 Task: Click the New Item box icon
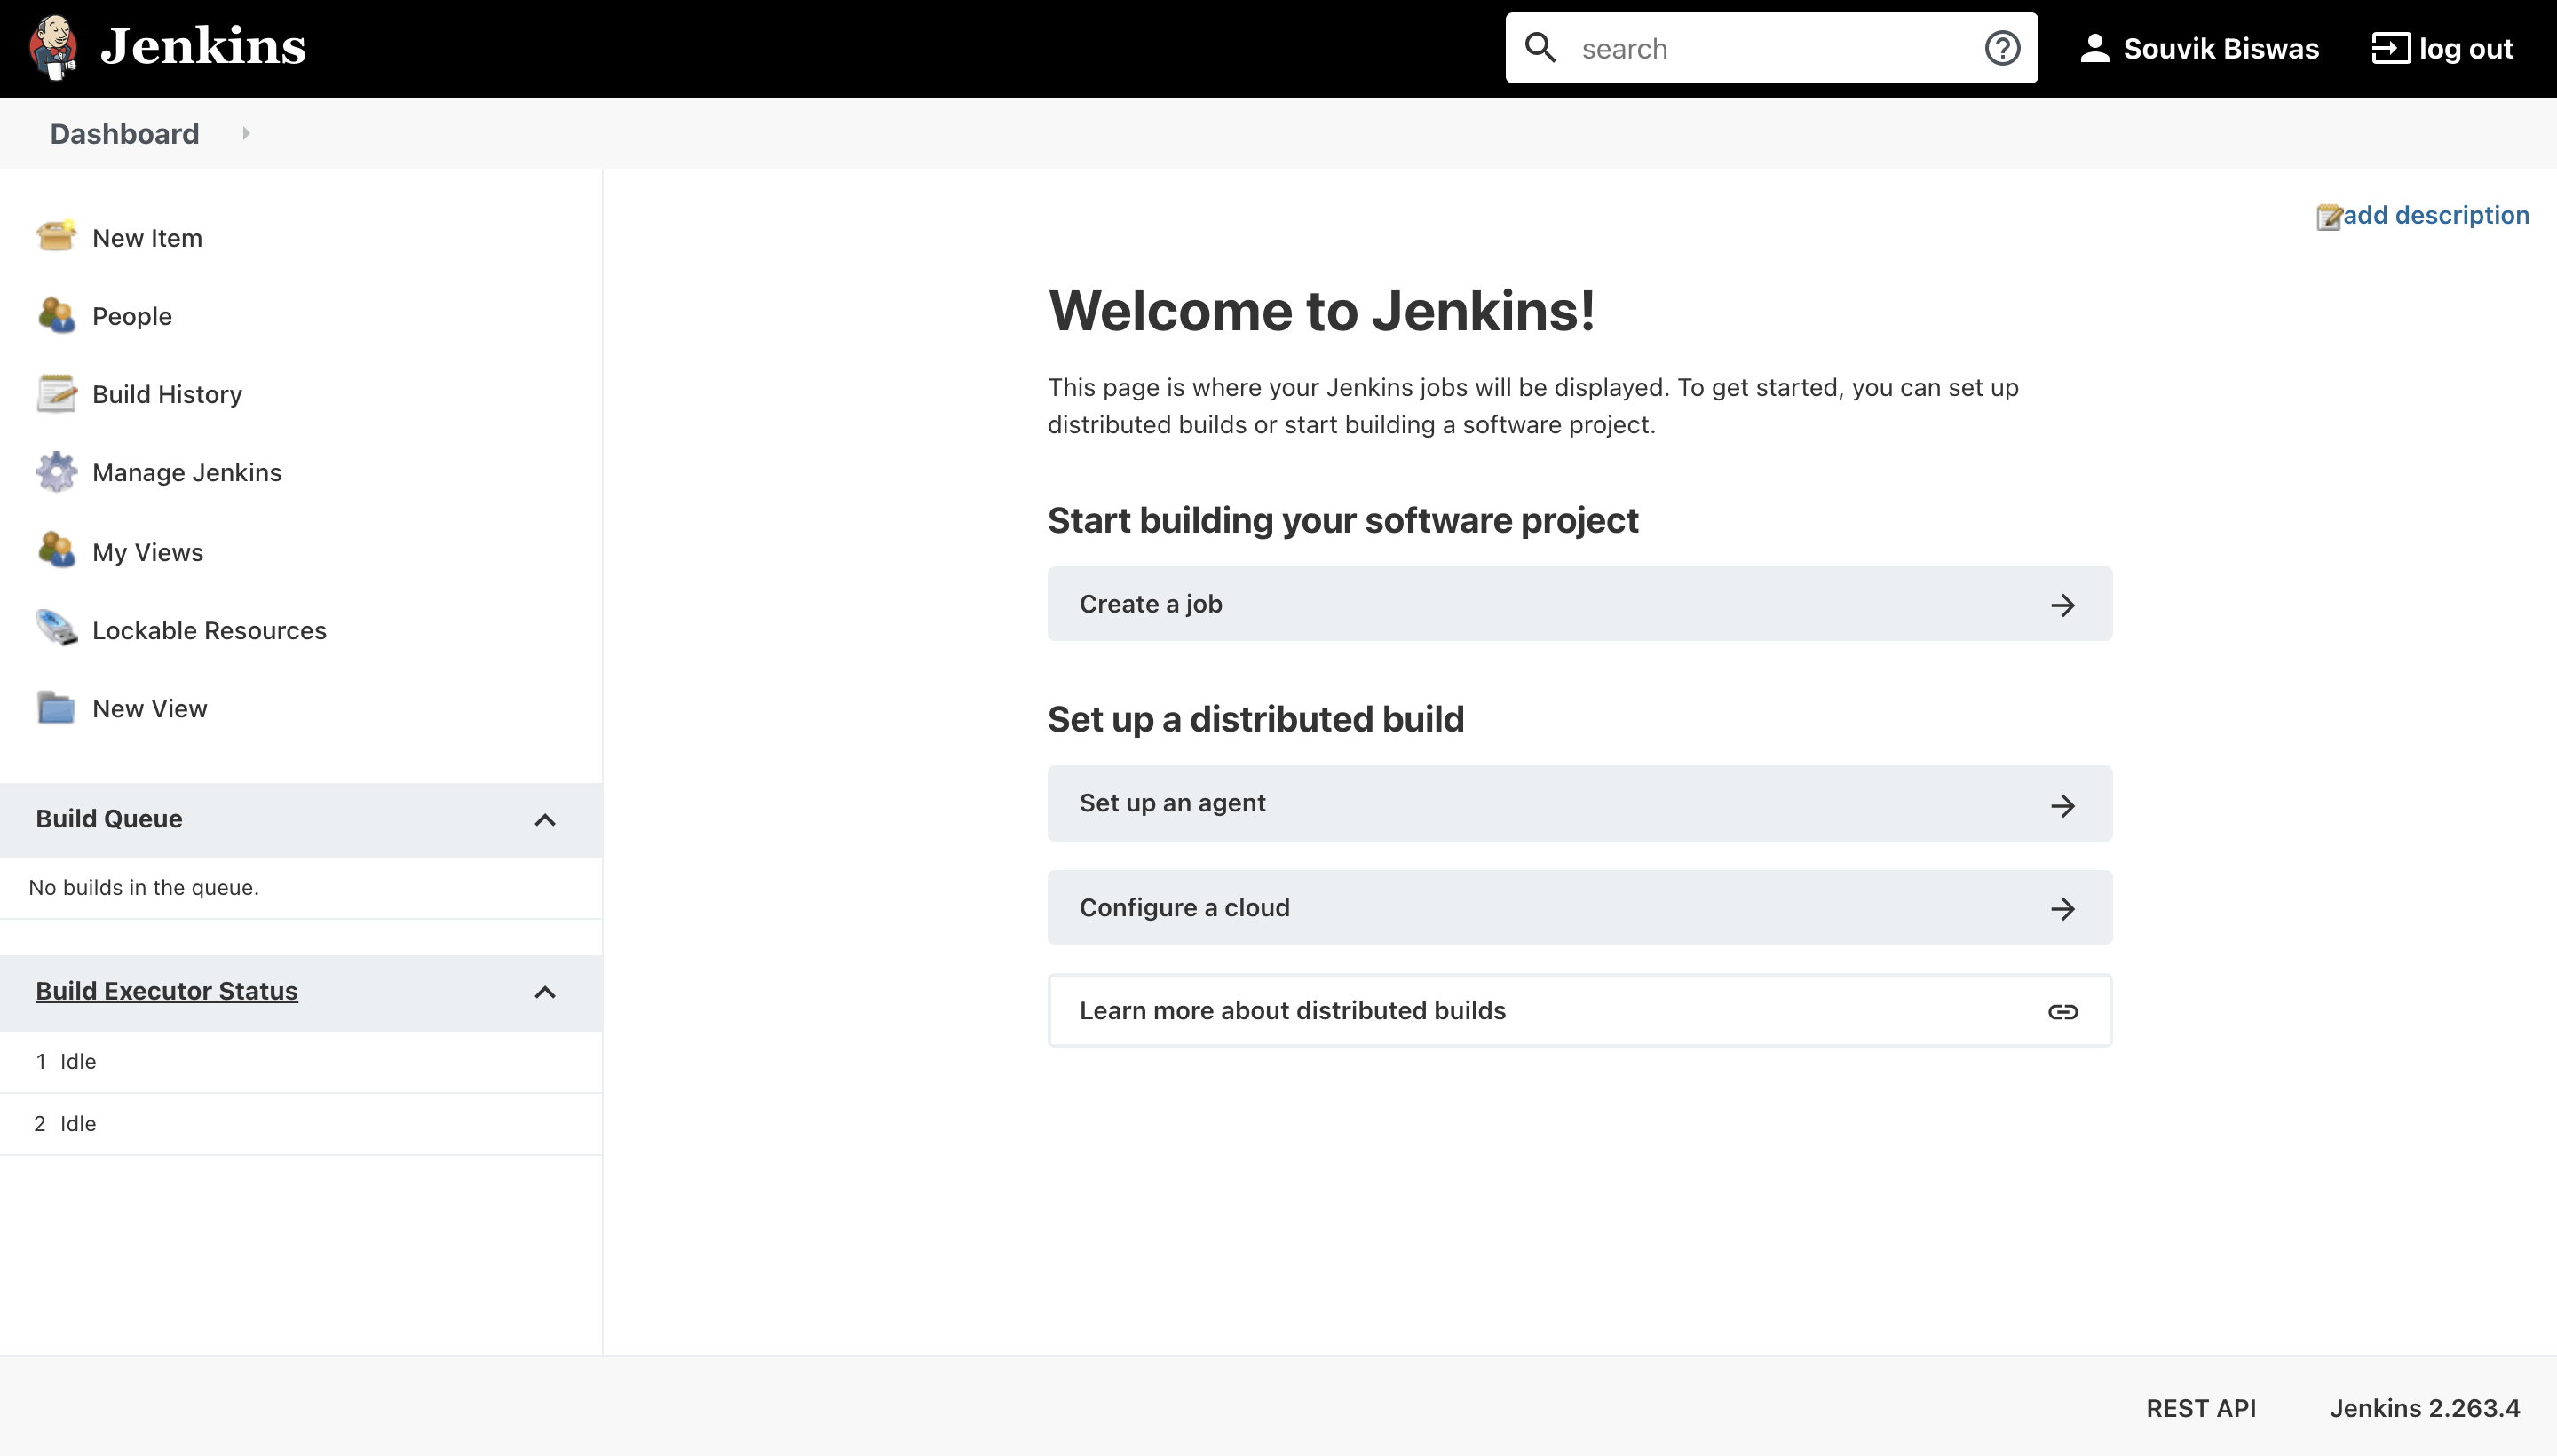point(56,237)
